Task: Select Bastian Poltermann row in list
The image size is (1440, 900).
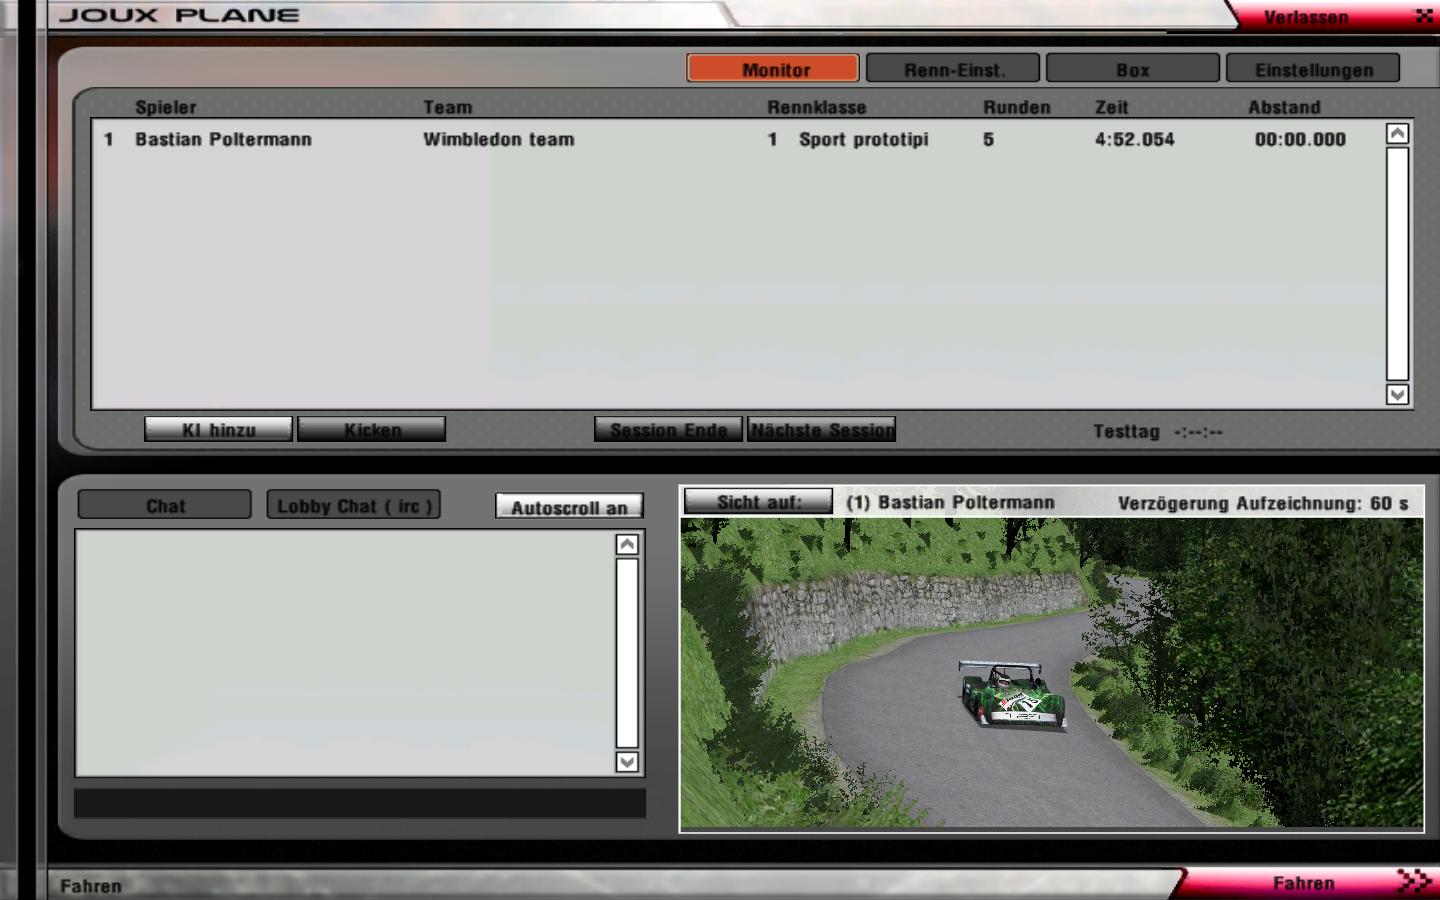Action: click(x=223, y=140)
